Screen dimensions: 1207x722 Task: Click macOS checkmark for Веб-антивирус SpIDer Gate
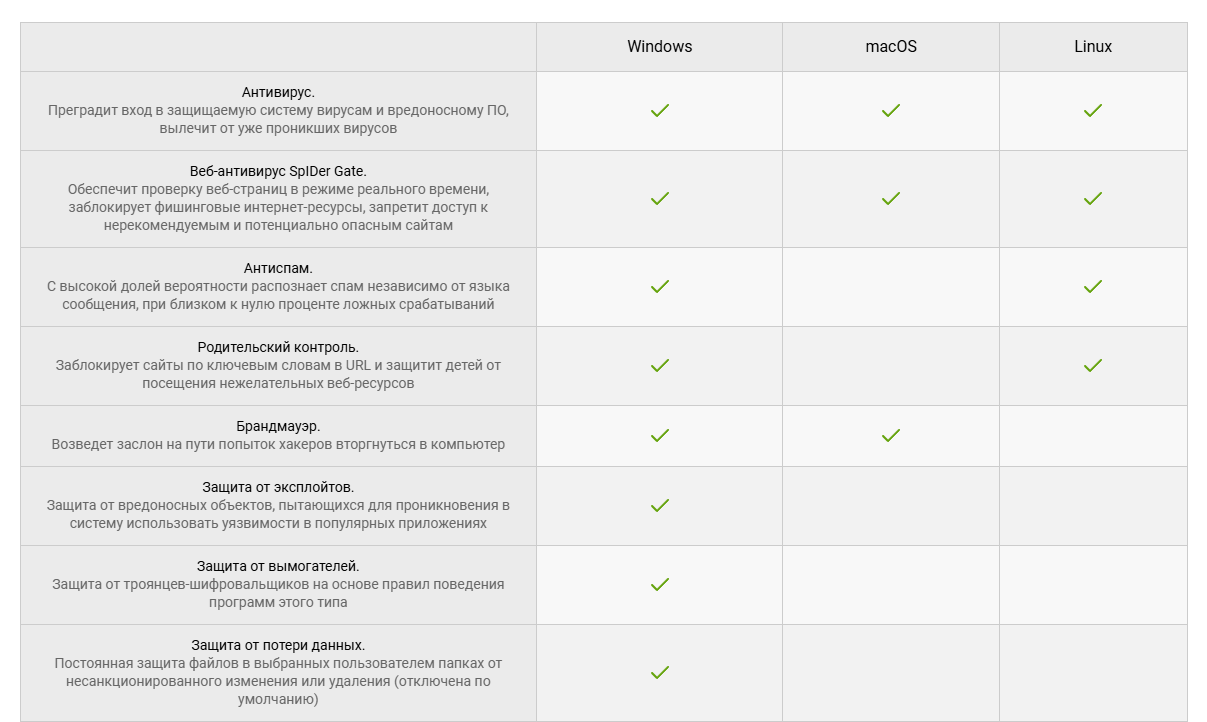click(x=891, y=199)
